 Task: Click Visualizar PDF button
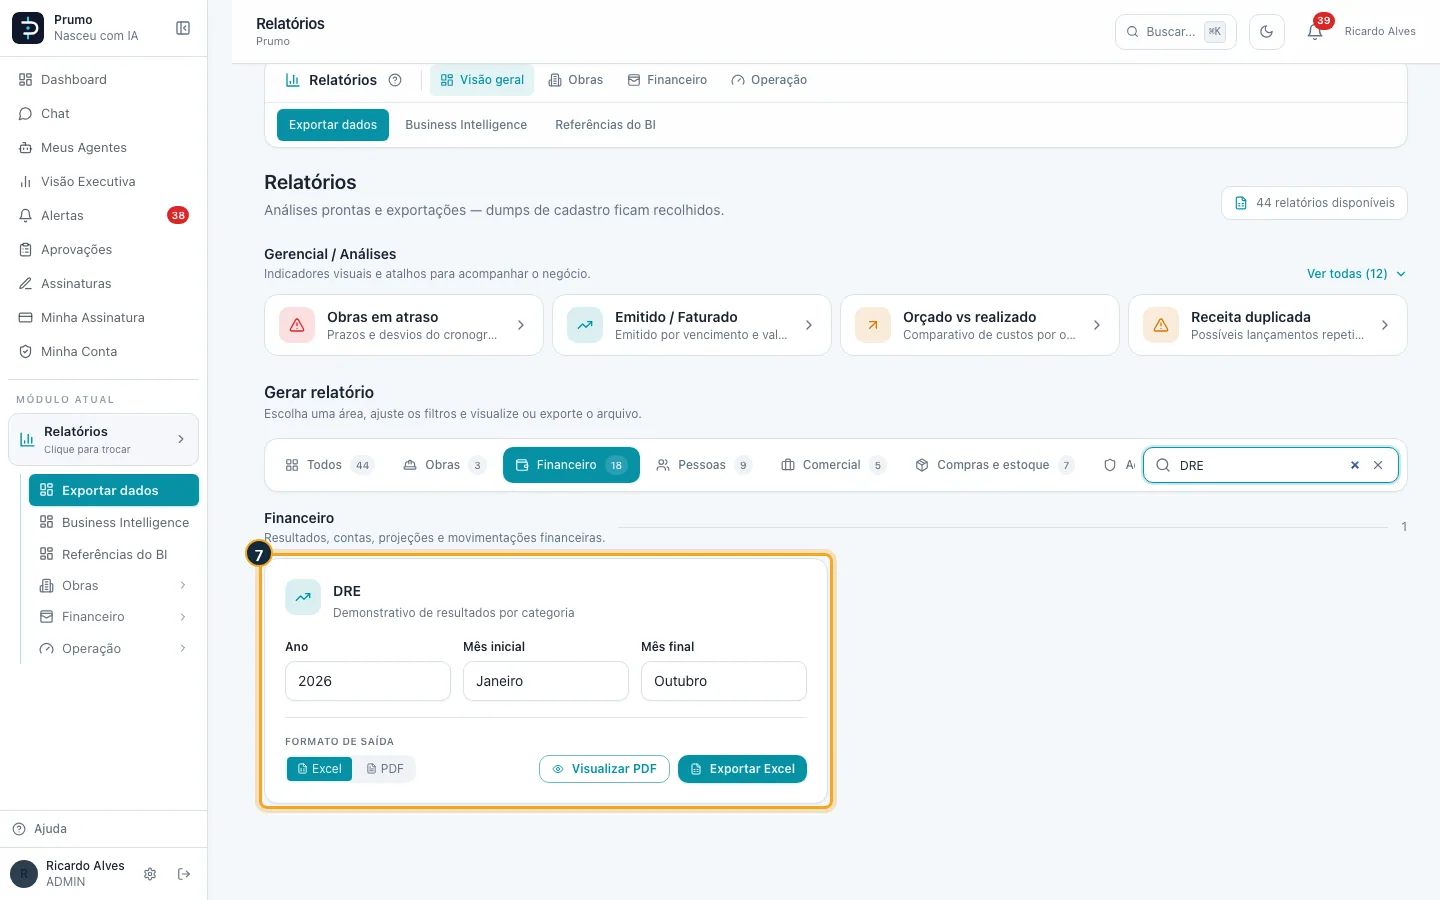click(604, 769)
